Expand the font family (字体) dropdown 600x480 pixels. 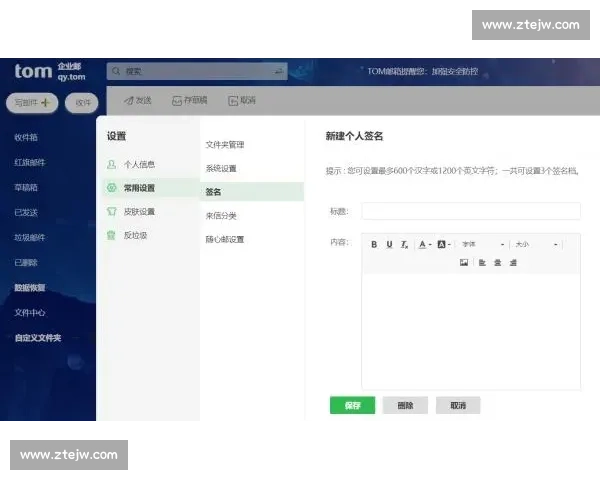[x=483, y=244]
